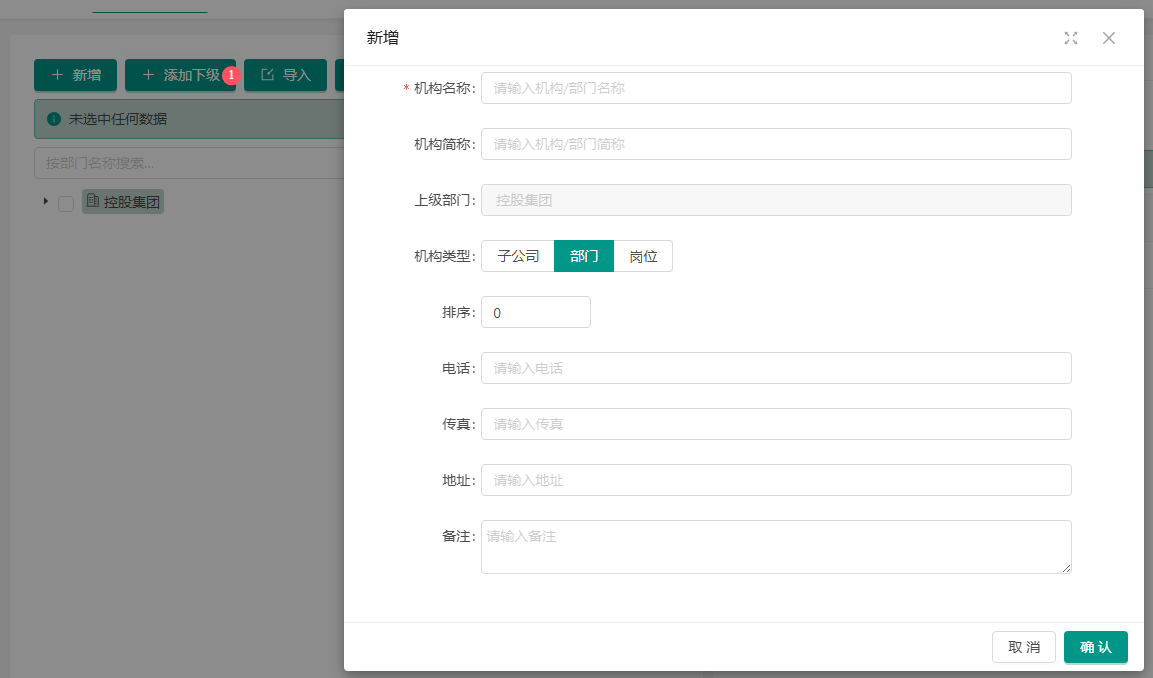Focus the 电话 input field
1153x678 pixels.
[x=776, y=368]
